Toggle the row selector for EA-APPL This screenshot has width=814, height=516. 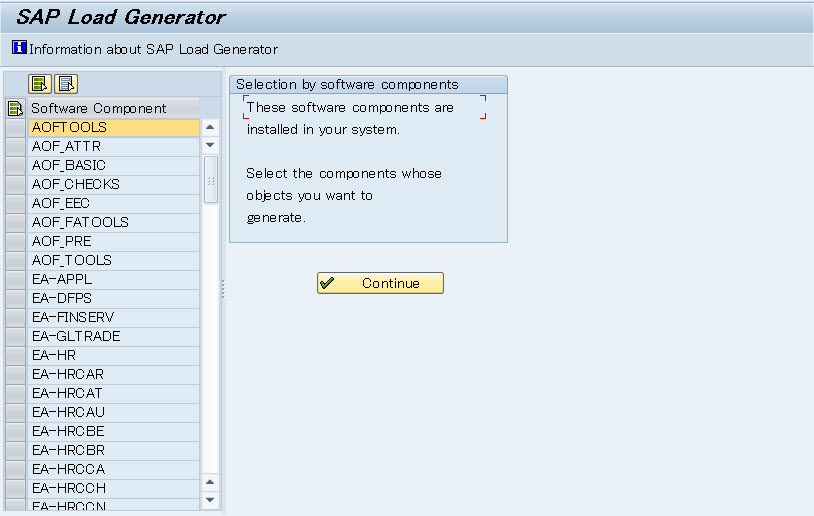[16, 279]
